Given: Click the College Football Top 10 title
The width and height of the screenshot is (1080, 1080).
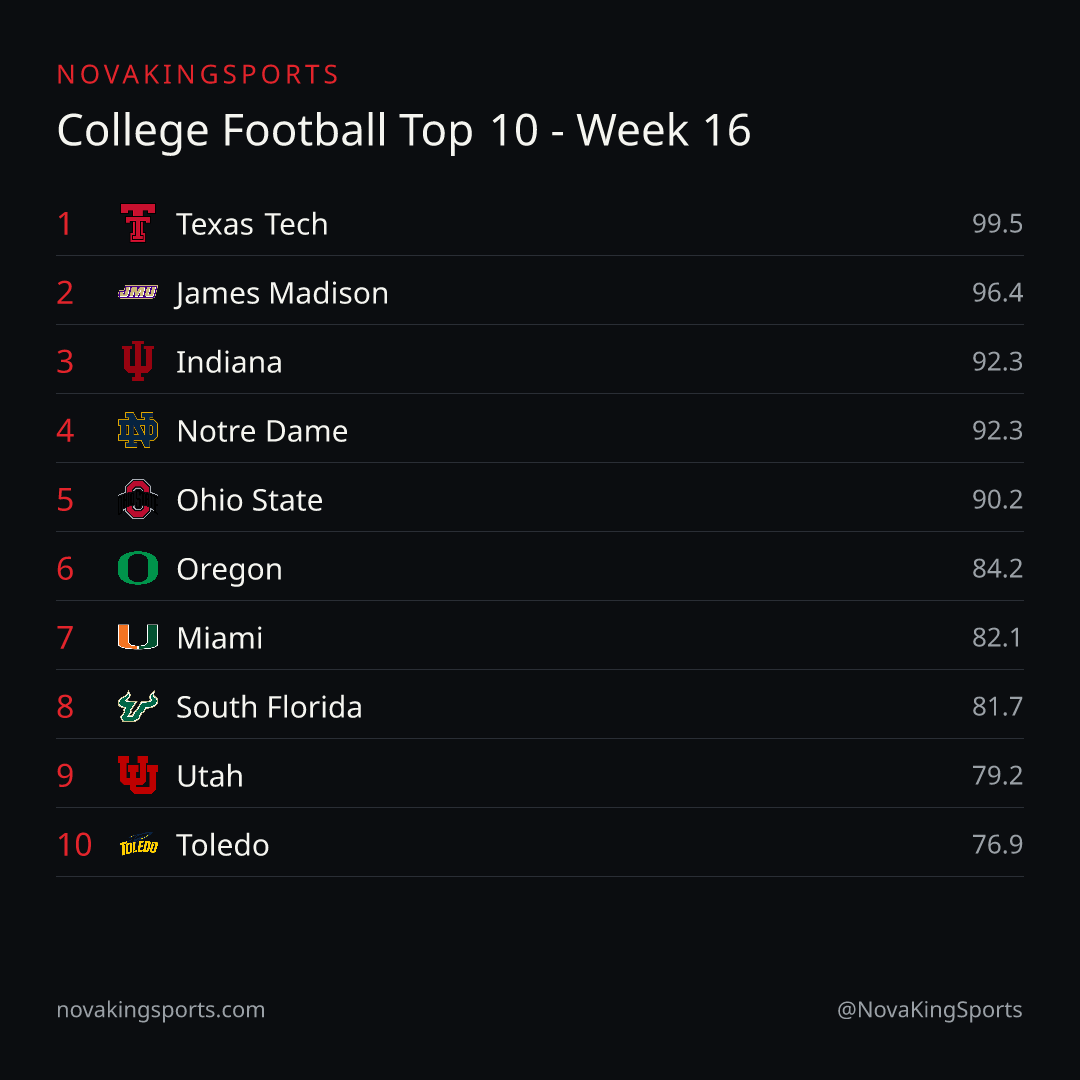Looking at the screenshot, I should click(x=404, y=131).
